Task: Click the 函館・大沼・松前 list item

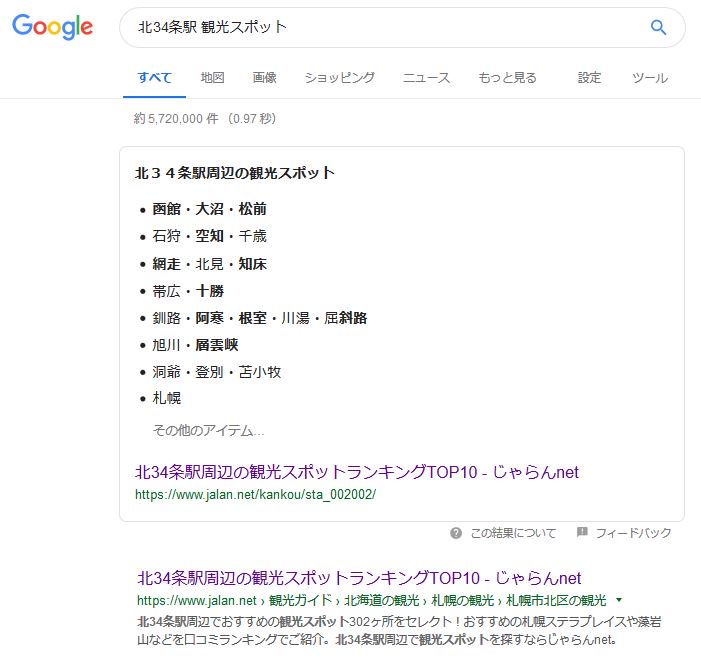Action: pos(209,209)
